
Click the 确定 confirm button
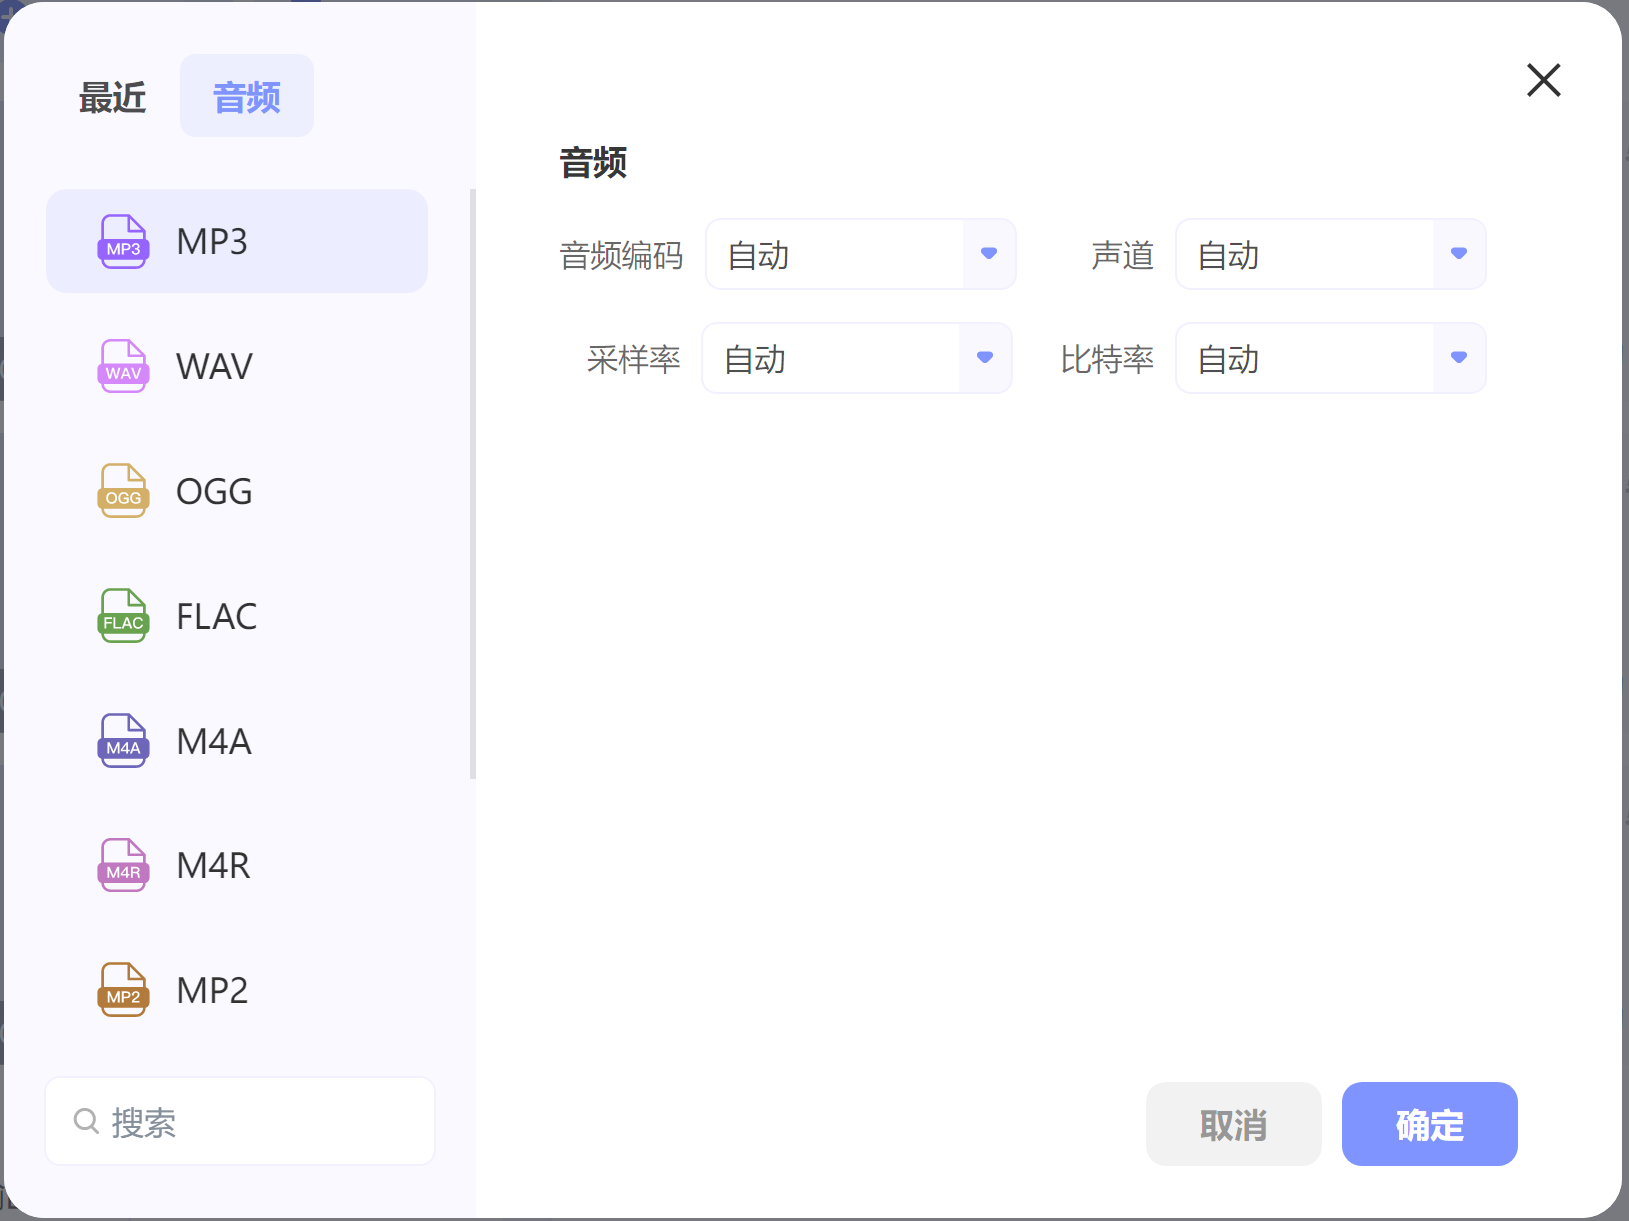click(1429, 1124)
